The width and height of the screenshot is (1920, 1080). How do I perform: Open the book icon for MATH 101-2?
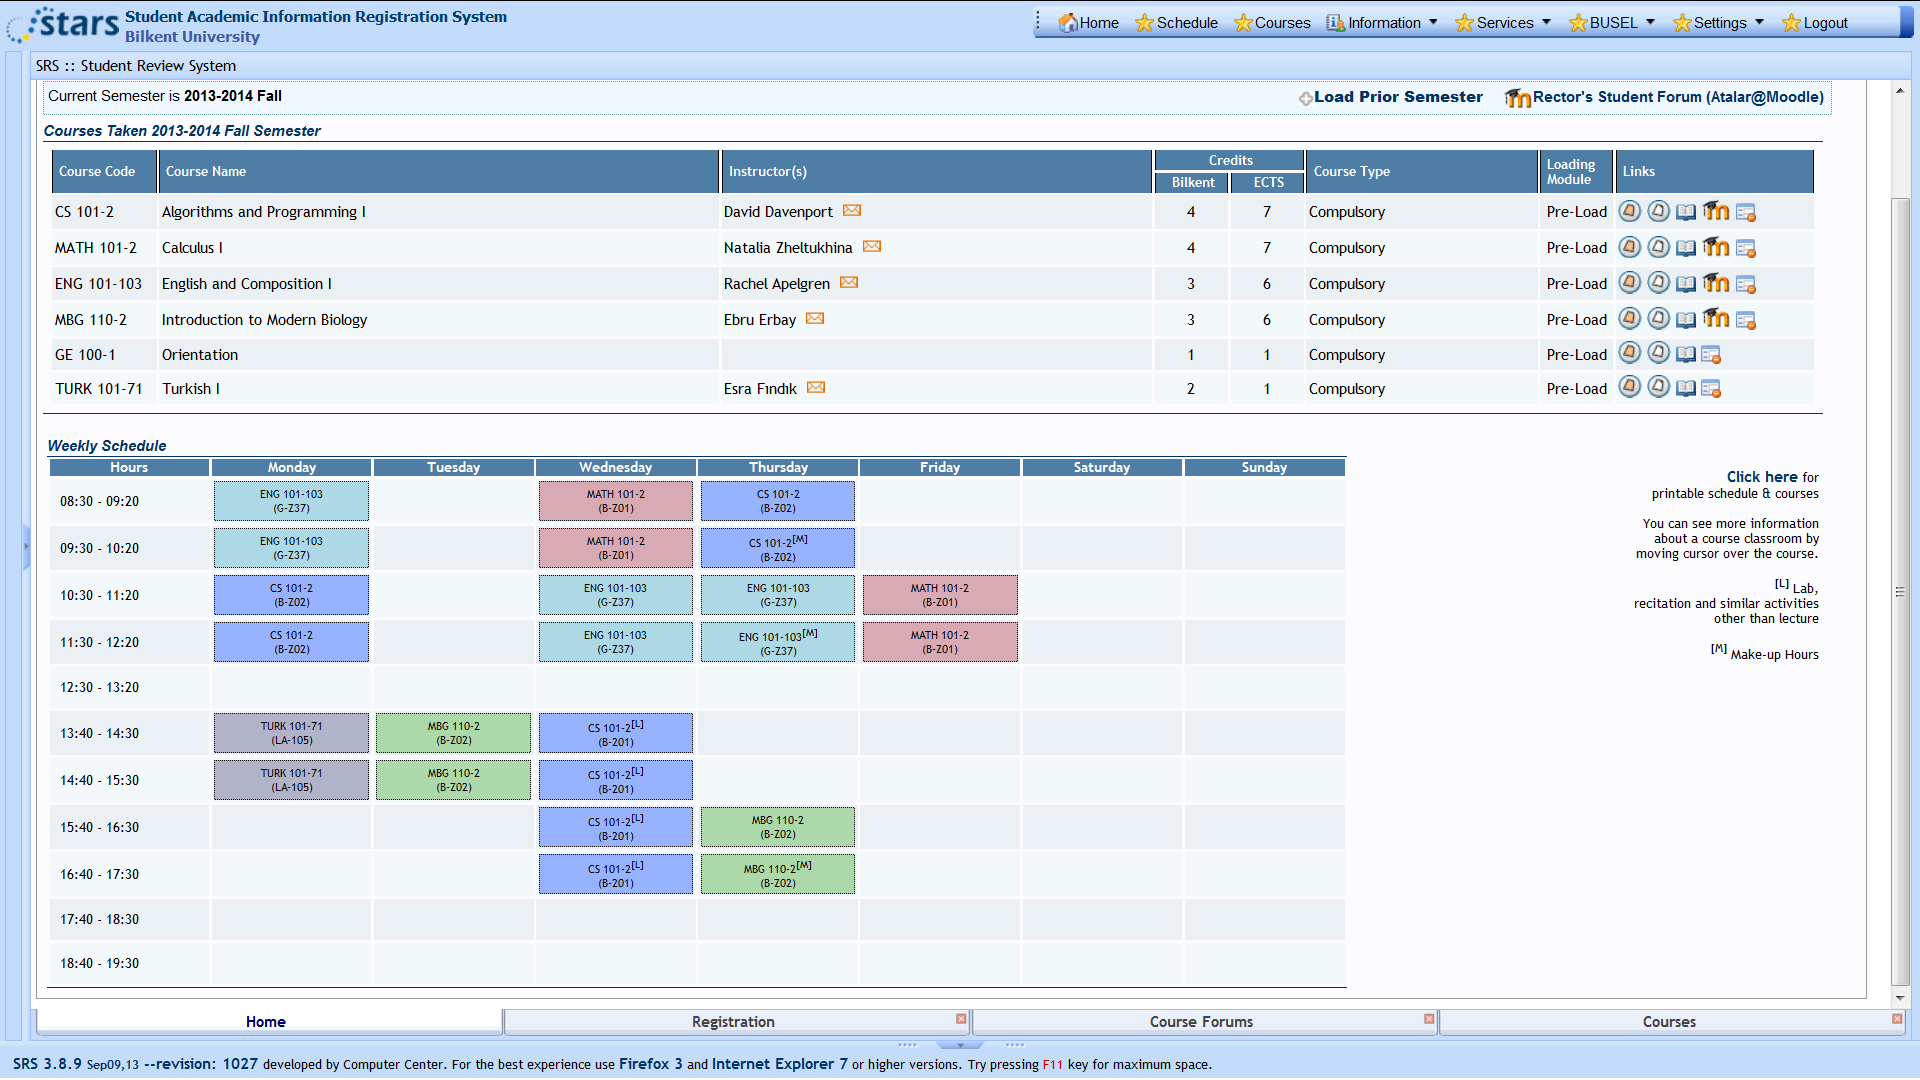pyautogui.click(x=1686, y=248)
